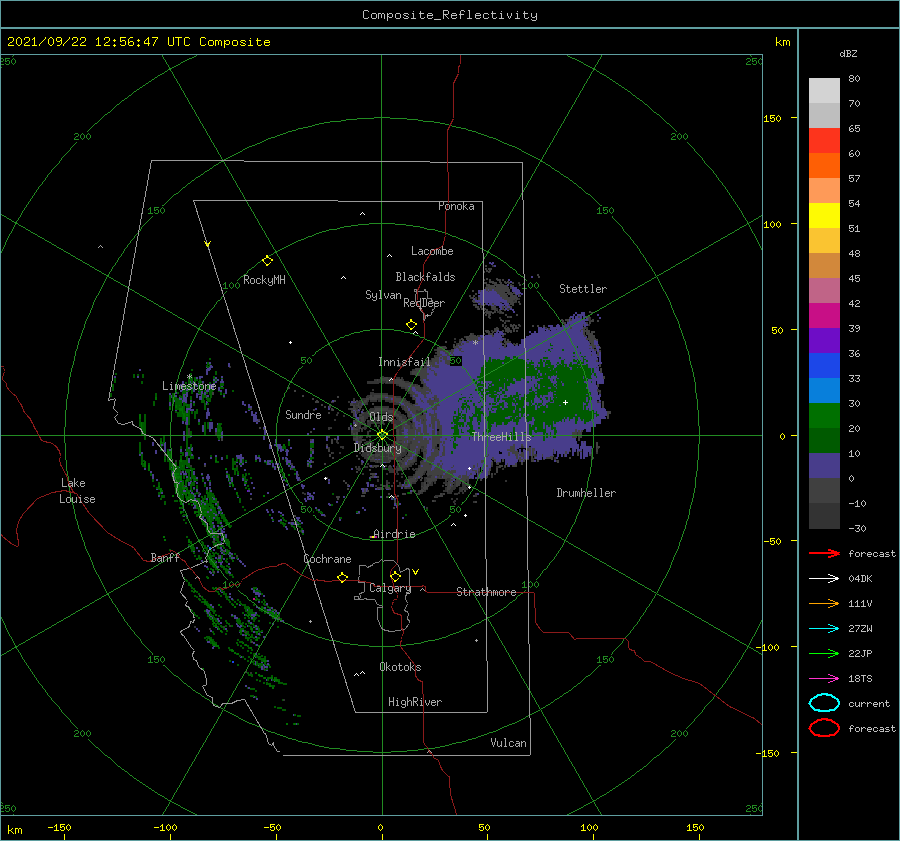The width and height of the screenshot is (900, 841).
Task: Click the HighRiver label
Action: click(415, 702)
